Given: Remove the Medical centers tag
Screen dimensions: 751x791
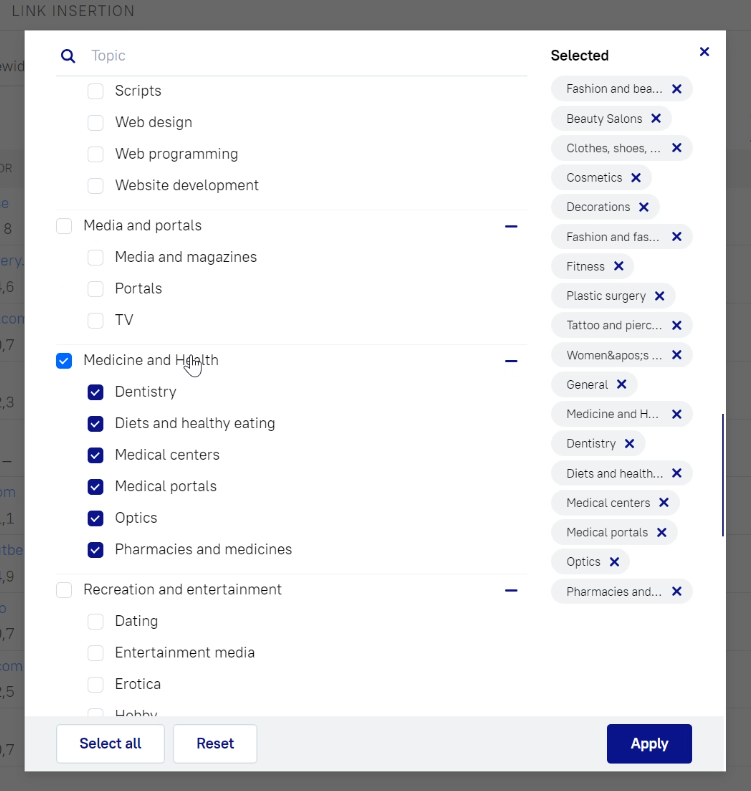Looking at the screenshot, I should [x=664, y=502].
